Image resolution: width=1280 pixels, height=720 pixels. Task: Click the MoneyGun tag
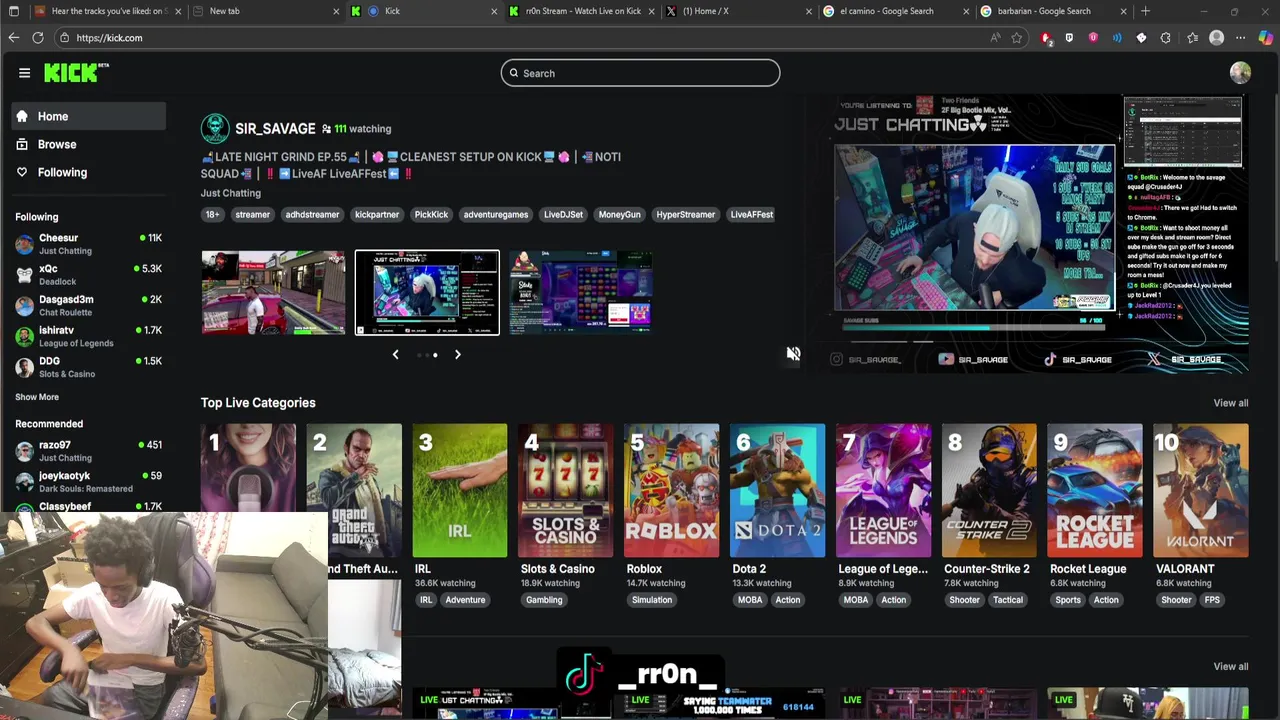[x=619, y=214]
